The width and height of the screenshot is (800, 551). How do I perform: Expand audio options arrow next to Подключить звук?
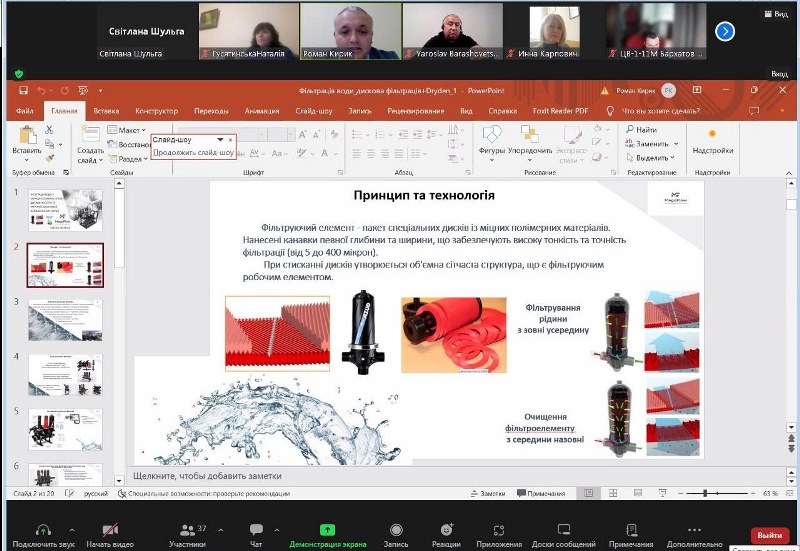click(72, 530)
